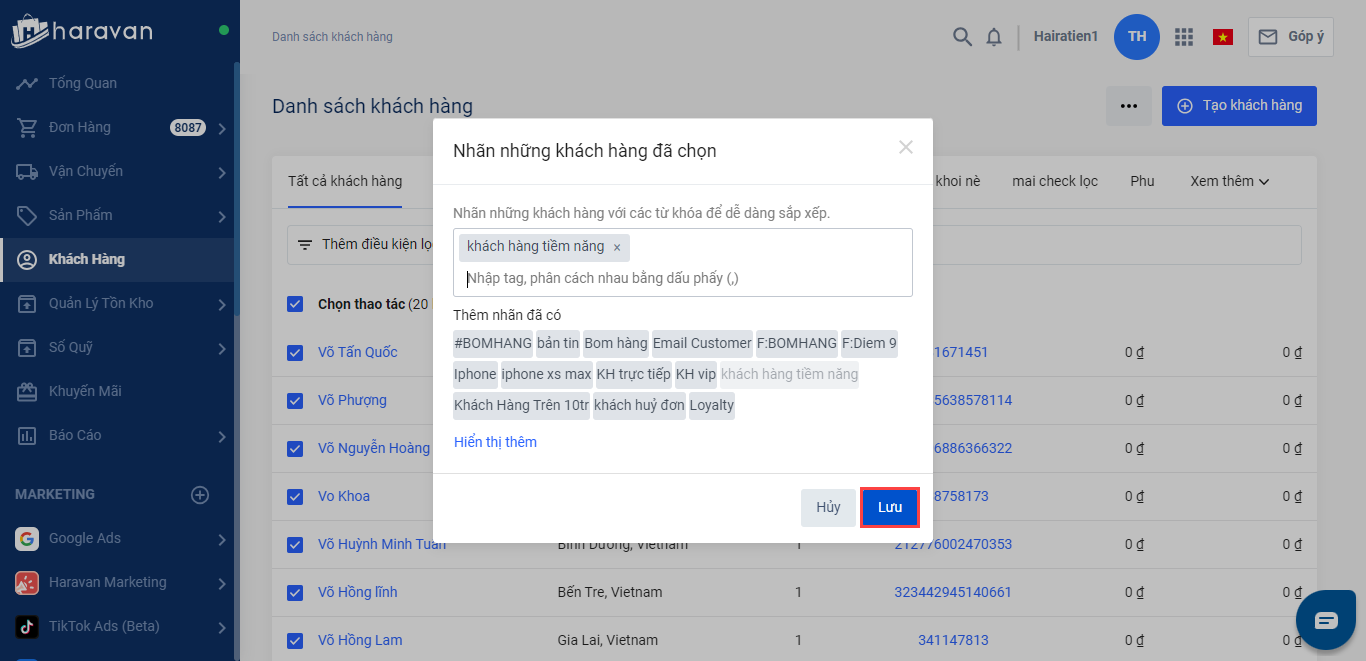1366x661 pixels.
Task: Open the apps grid menu
Action: point(1184,37)
